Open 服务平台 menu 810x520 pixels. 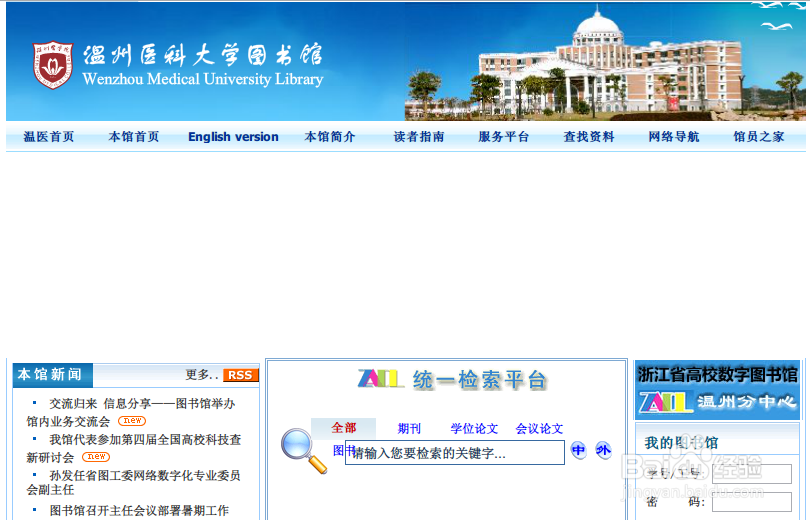click(x=504, y=137)
